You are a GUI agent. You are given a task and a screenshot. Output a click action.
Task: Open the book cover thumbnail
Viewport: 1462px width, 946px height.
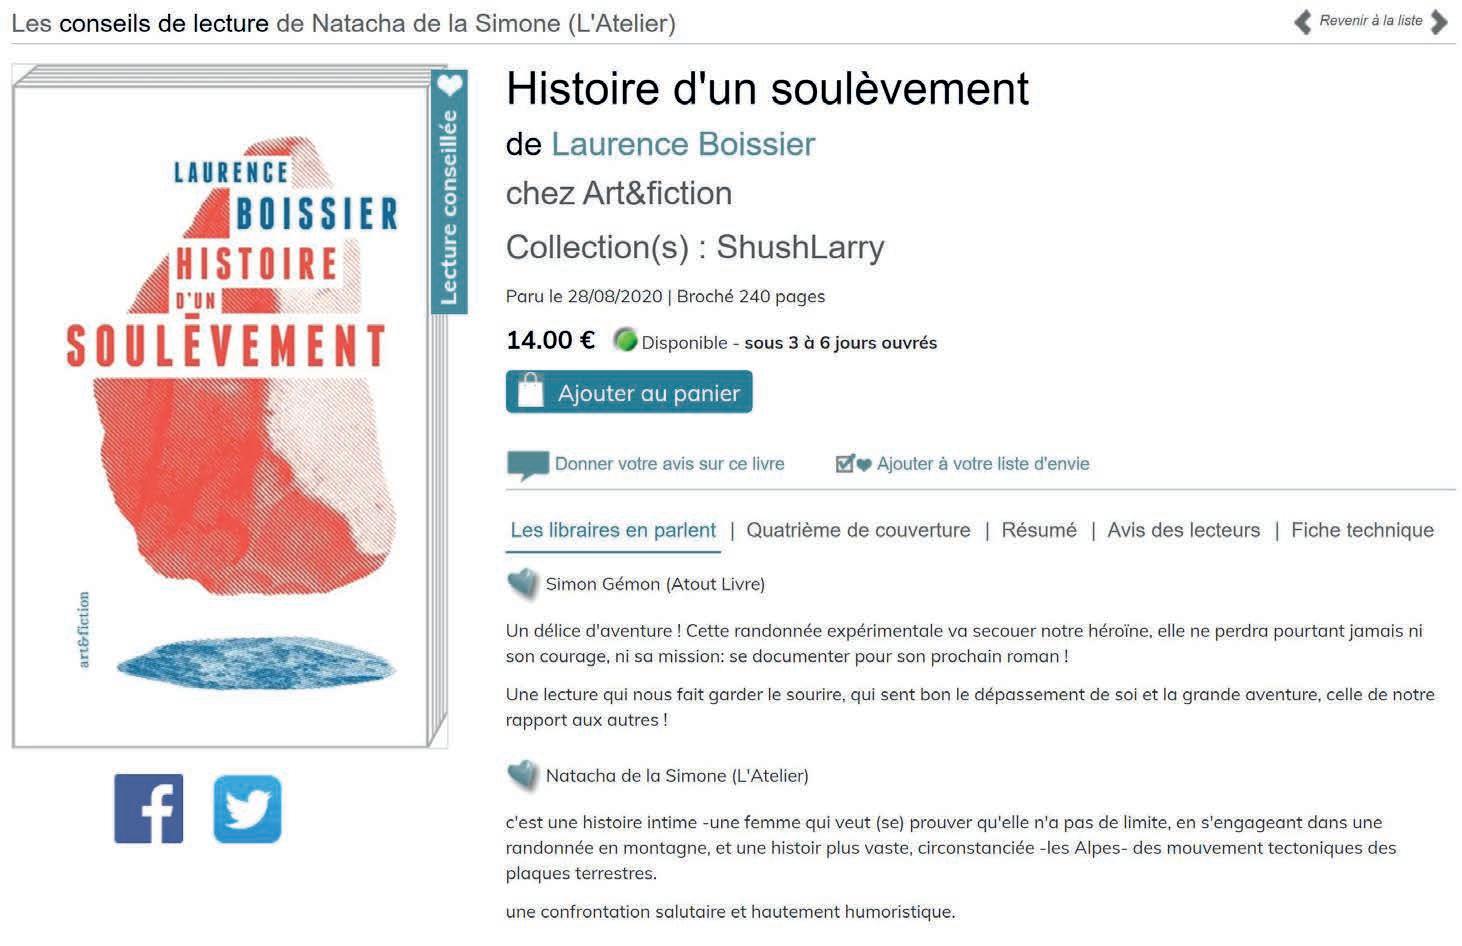pyautogui.click(x=230, y=408)
